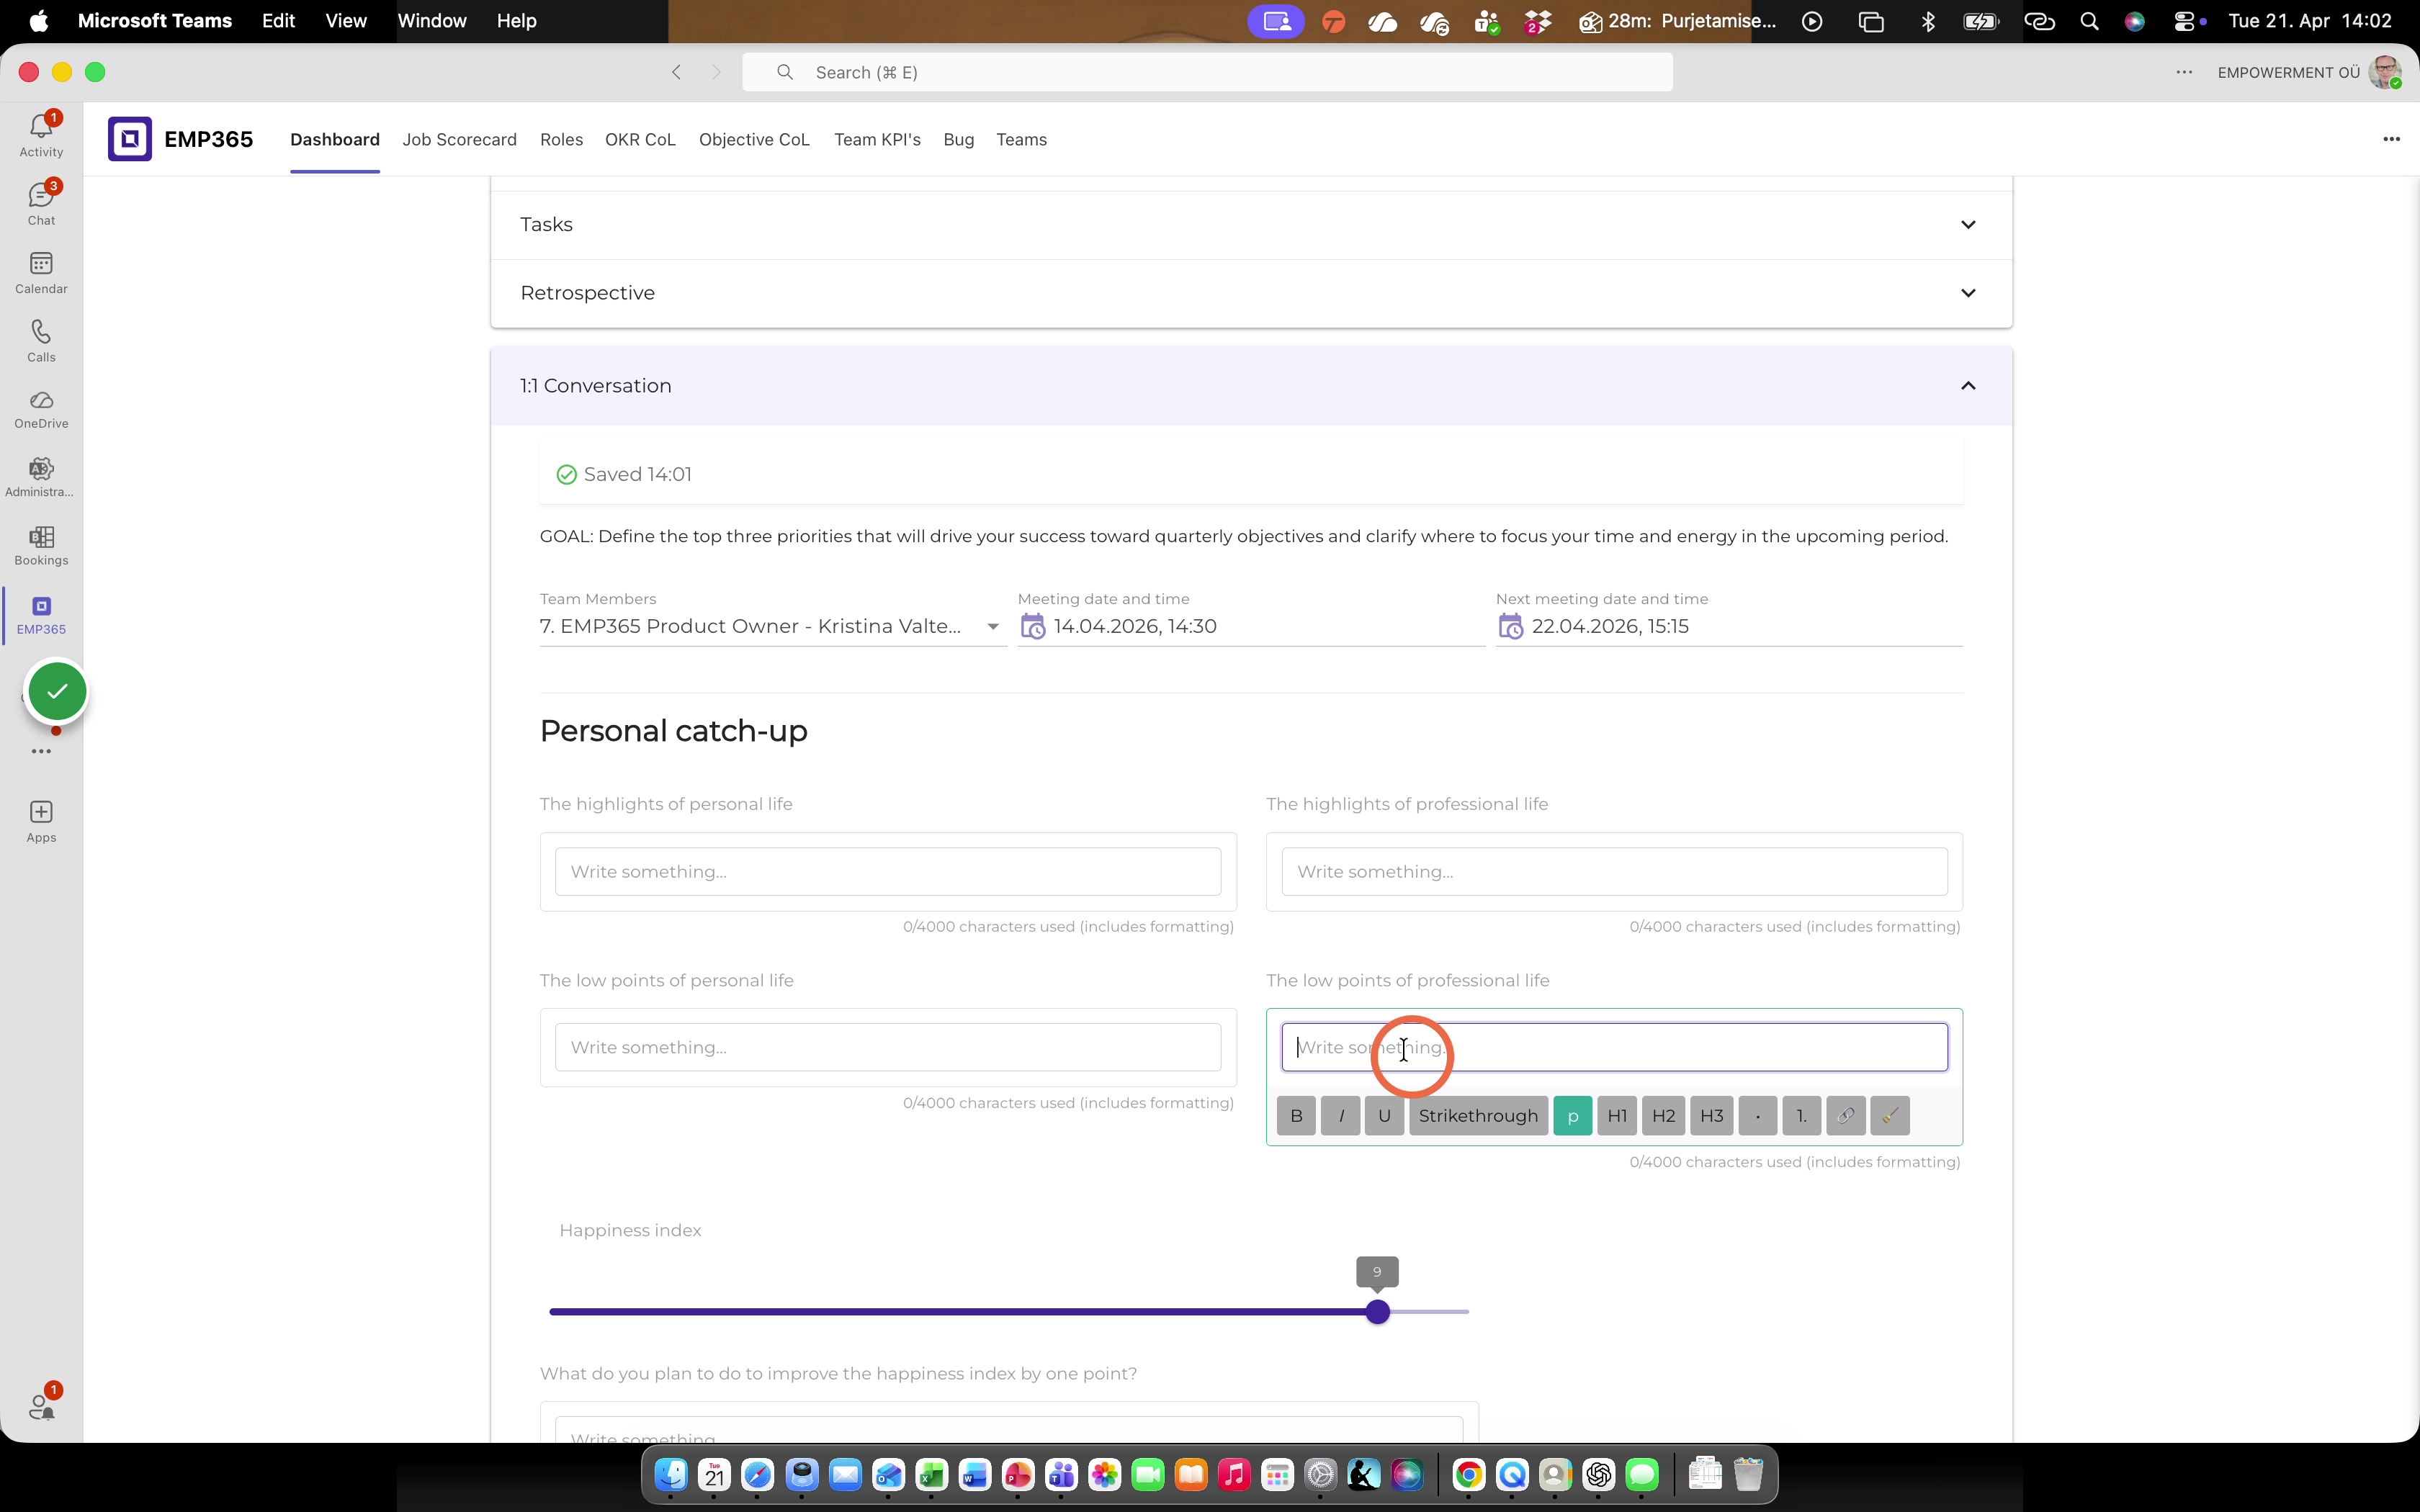Image resolution: width=2420 pixels, height=1512 pixels.
Task: Open Finder from the Dock
Action: click(x=670, y=1474)
